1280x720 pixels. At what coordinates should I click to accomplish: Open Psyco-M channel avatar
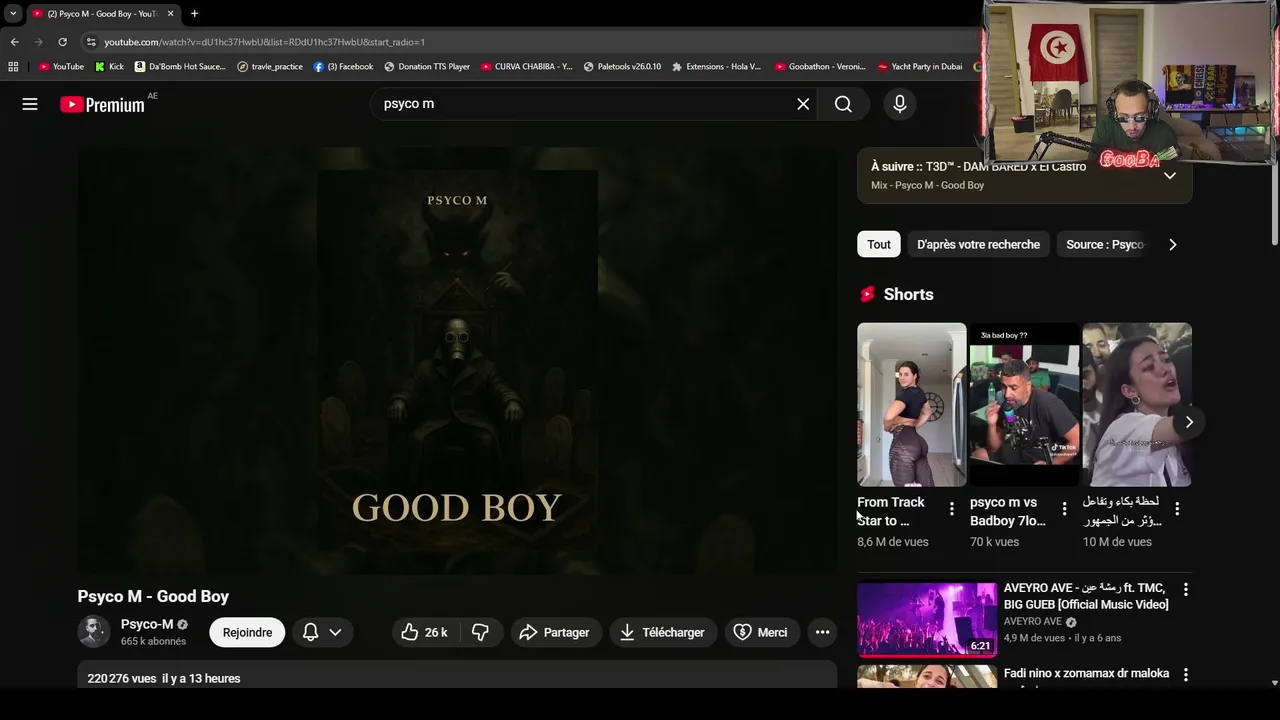pos(94,632)
